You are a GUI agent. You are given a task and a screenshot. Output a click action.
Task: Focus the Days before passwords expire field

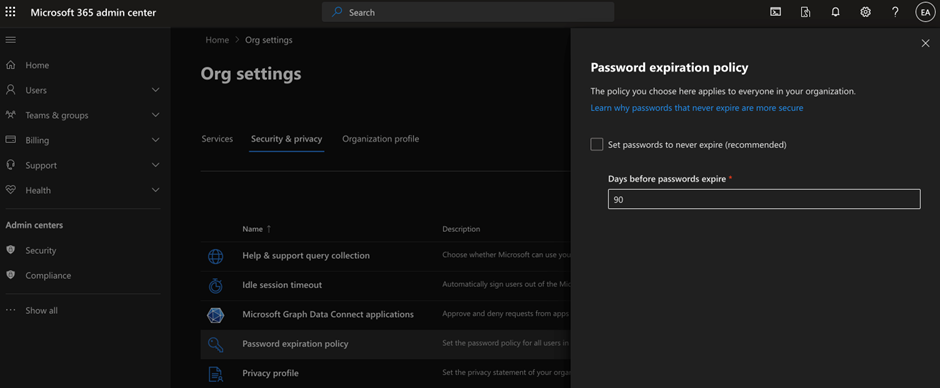click(x=764, y=199)
